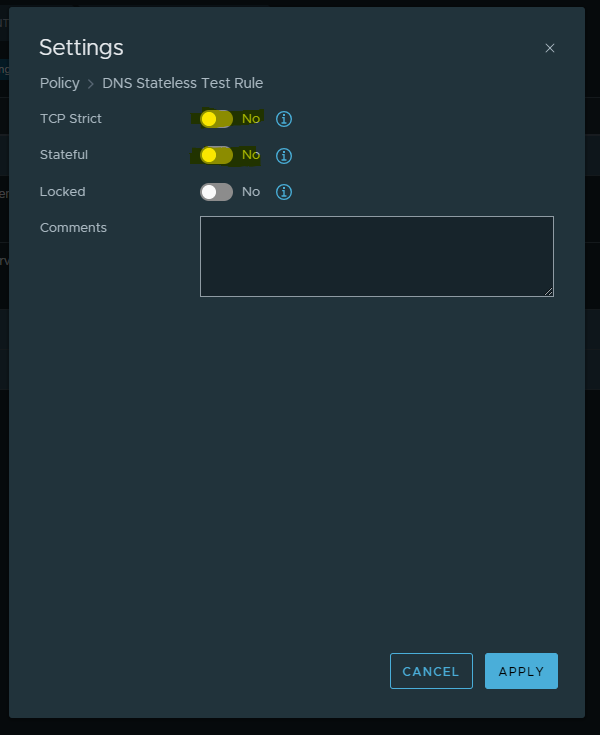
Task: Enable the TCP Strict toggle
Action: pos(216,119)
